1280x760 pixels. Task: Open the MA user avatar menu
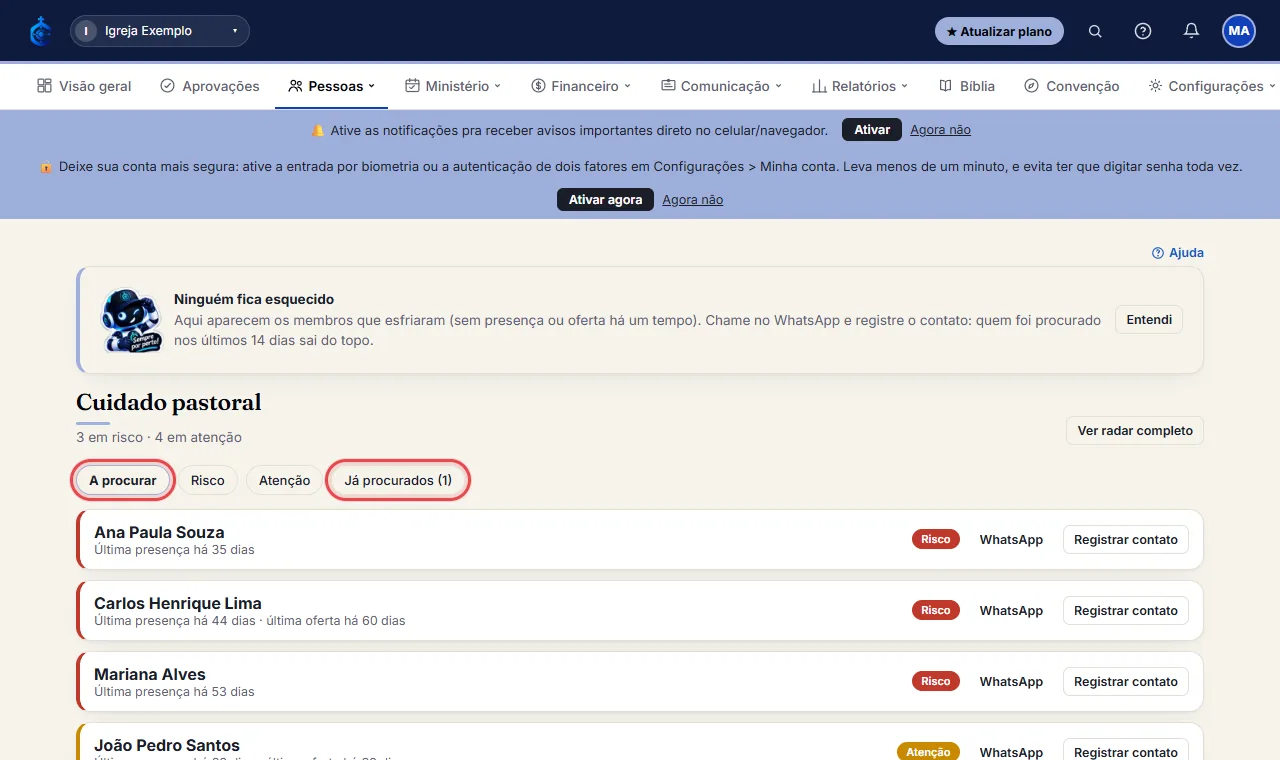pyautogui.click(x=1239, y=31)
